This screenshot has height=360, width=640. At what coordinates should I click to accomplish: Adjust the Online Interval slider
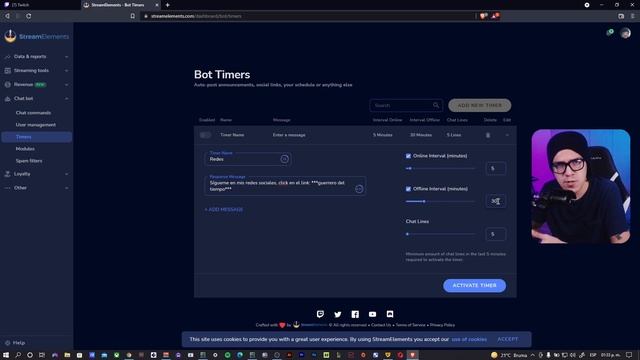[440, 168]
